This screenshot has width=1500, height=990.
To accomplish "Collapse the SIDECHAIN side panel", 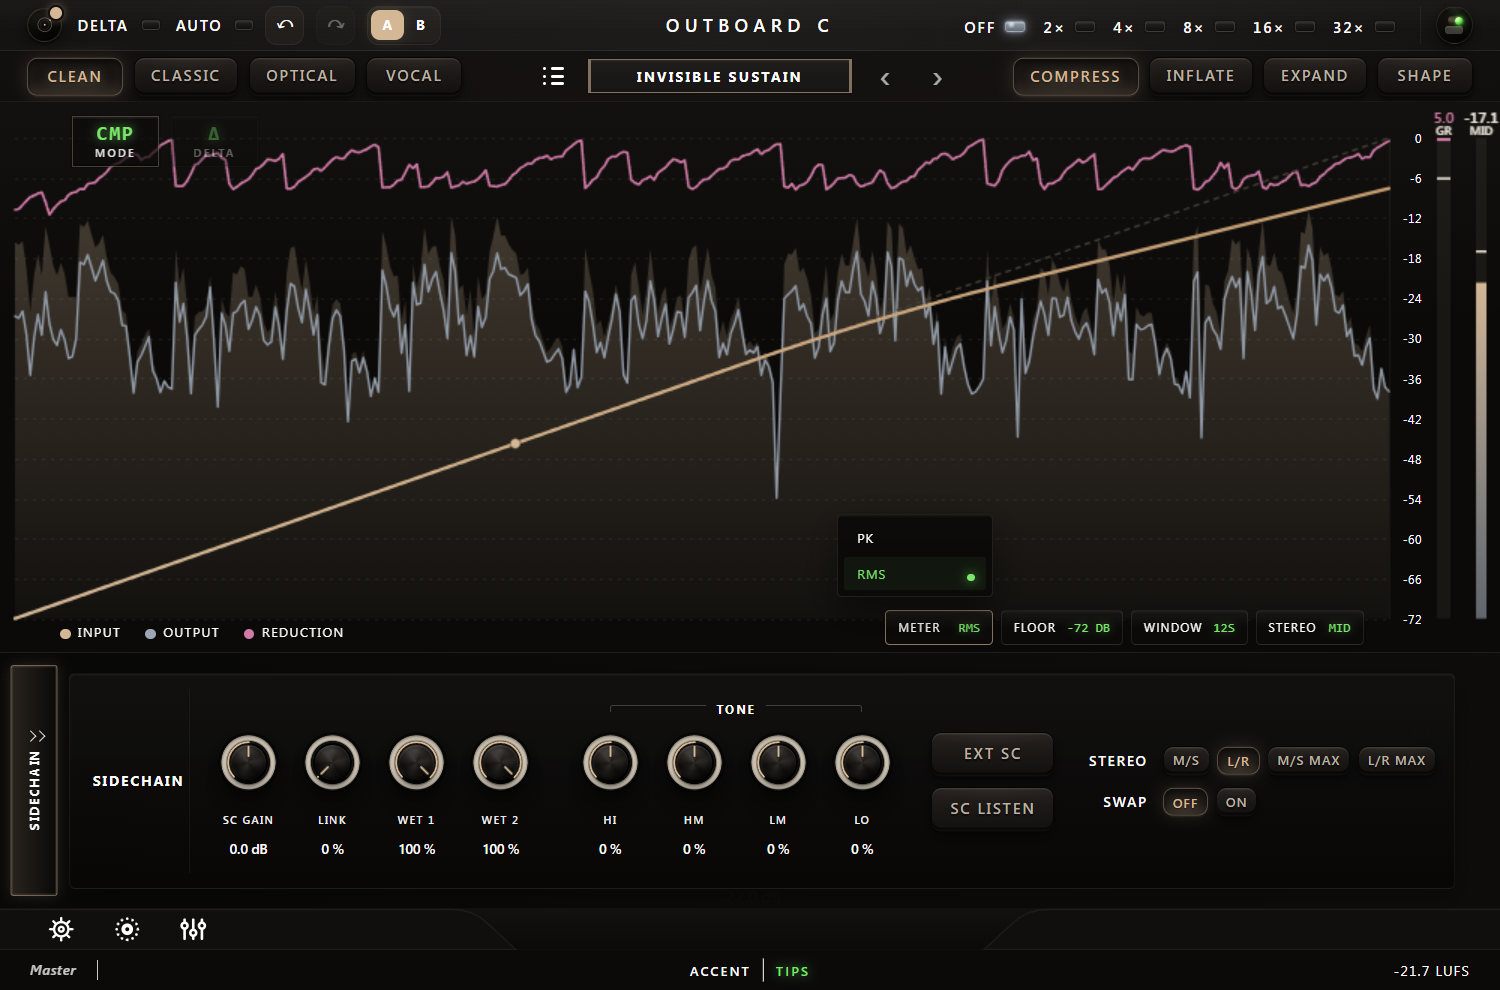I will [x=34, y=780].
